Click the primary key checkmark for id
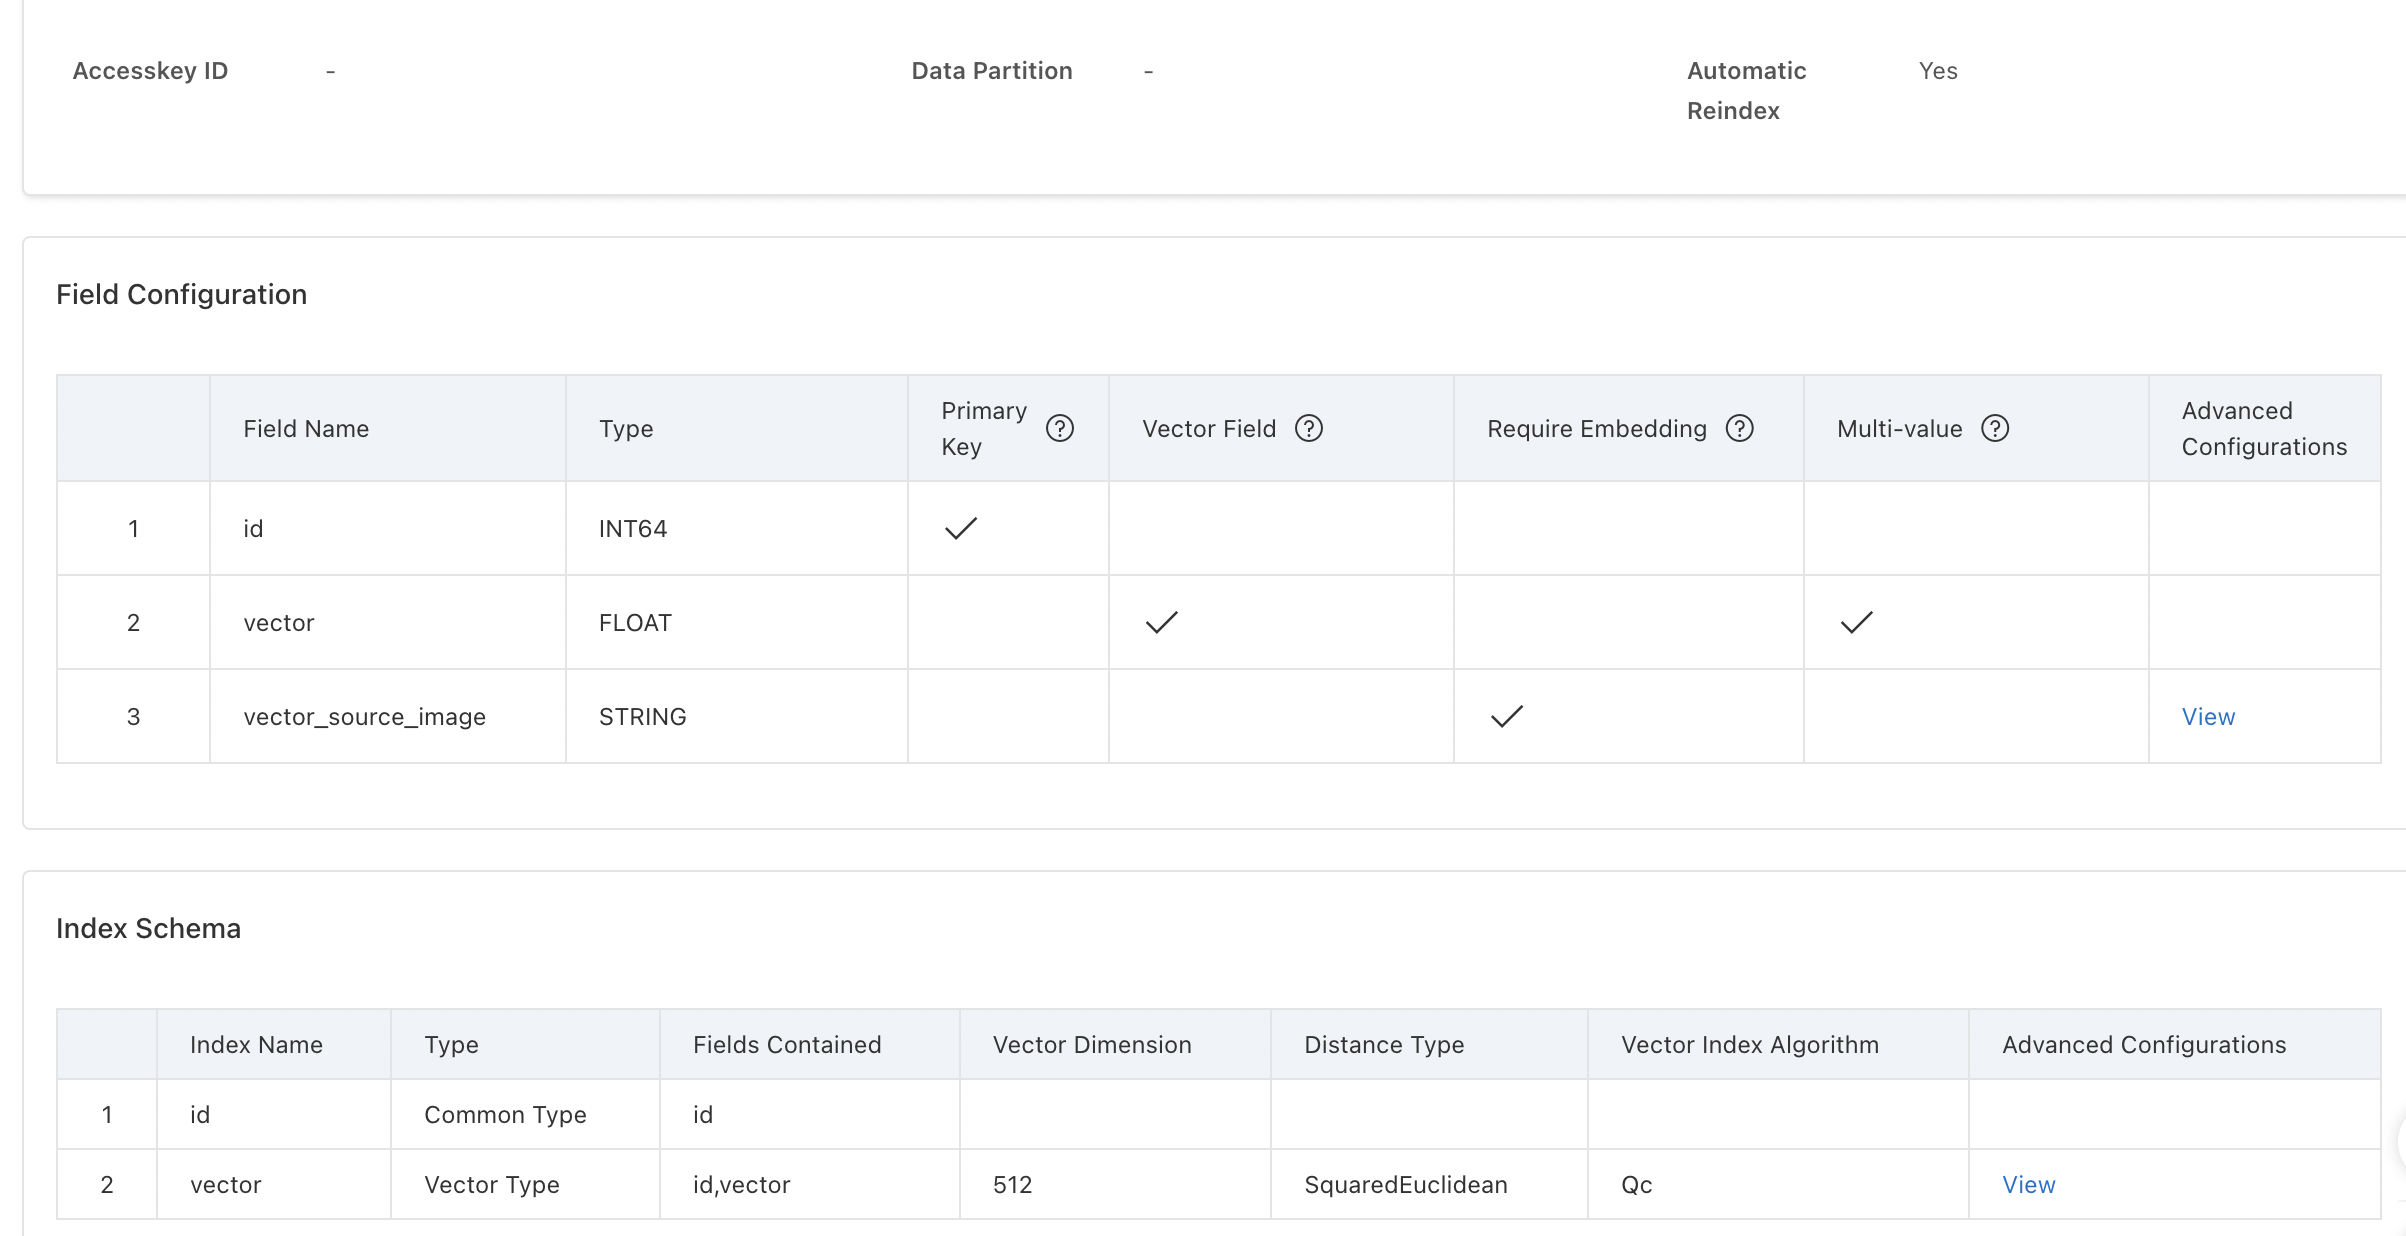Viewport: 2406px width, 1236px height. (x=960, y=528)
